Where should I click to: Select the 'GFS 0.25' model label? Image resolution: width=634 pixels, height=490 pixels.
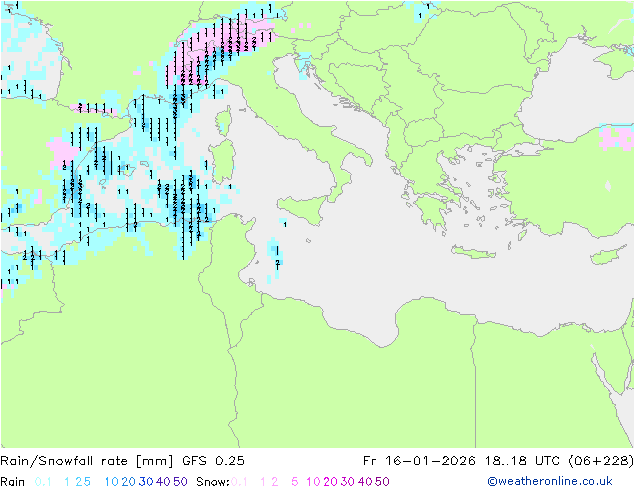(x=213, y=461)
